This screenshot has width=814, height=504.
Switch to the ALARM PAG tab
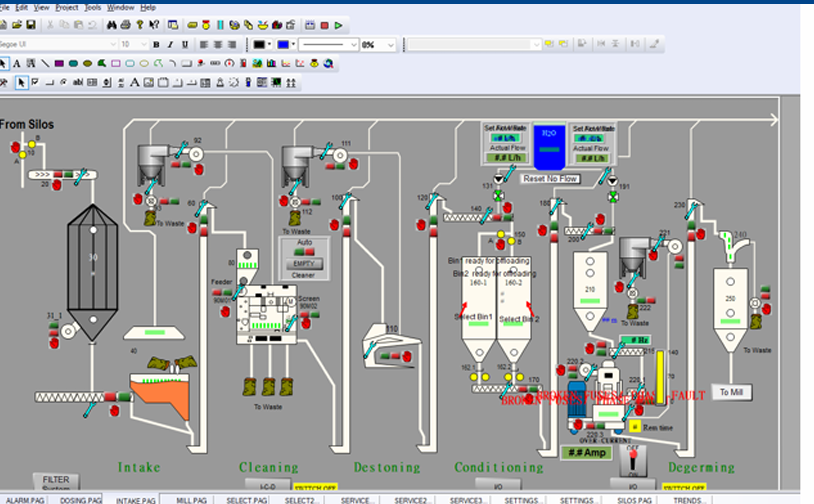pyautogui.click(x=24, y=500)
